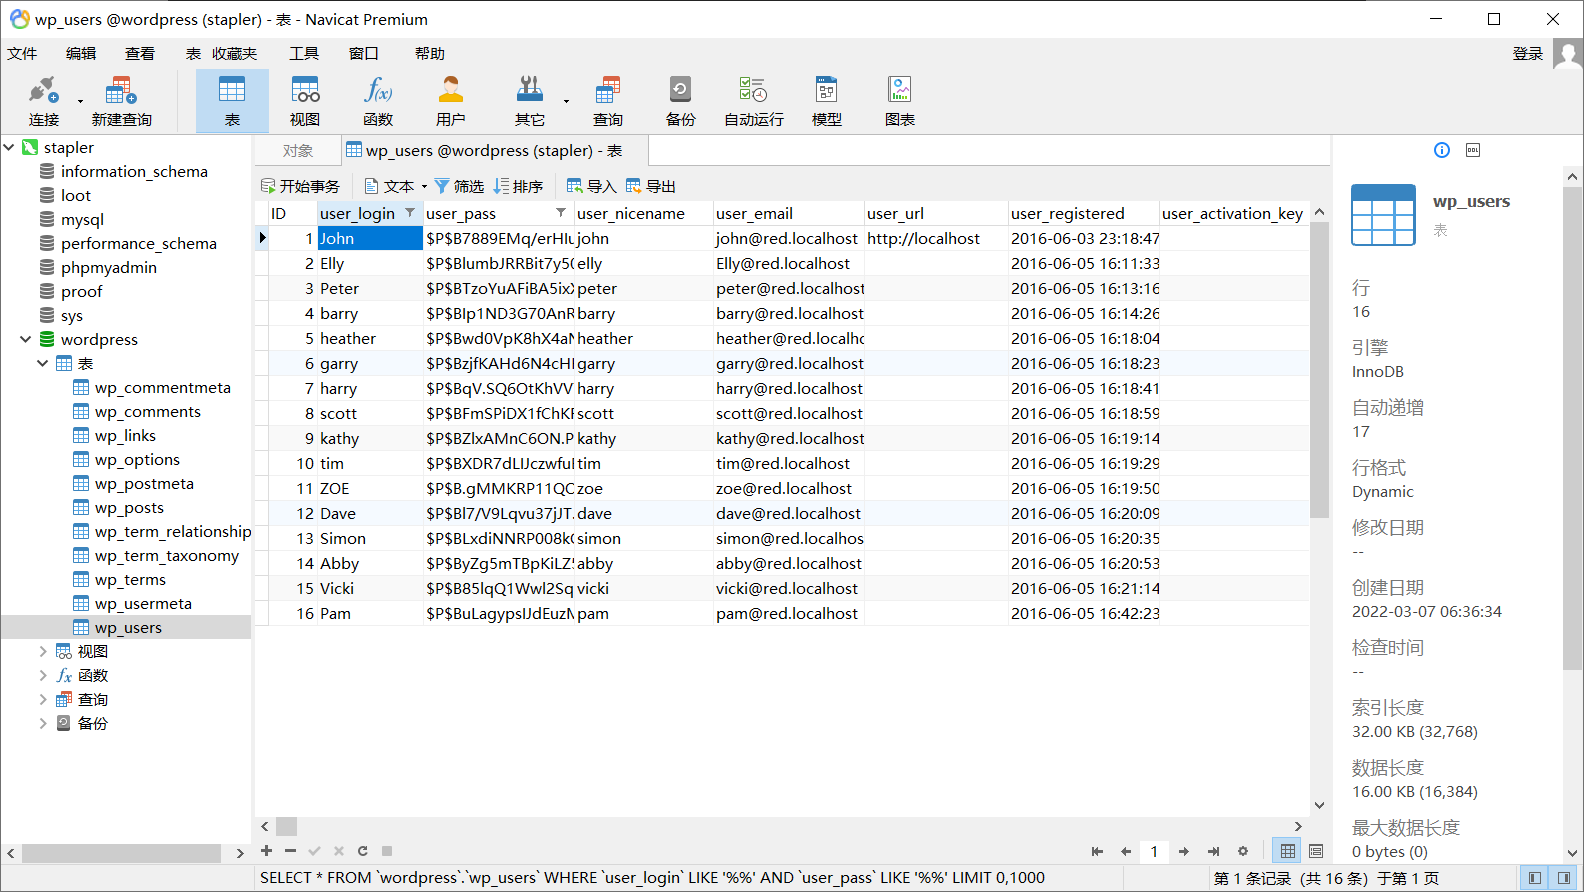Open the 其它 others toolbar icon
This screenshot has width=1584, height=892.
(529, 101)
